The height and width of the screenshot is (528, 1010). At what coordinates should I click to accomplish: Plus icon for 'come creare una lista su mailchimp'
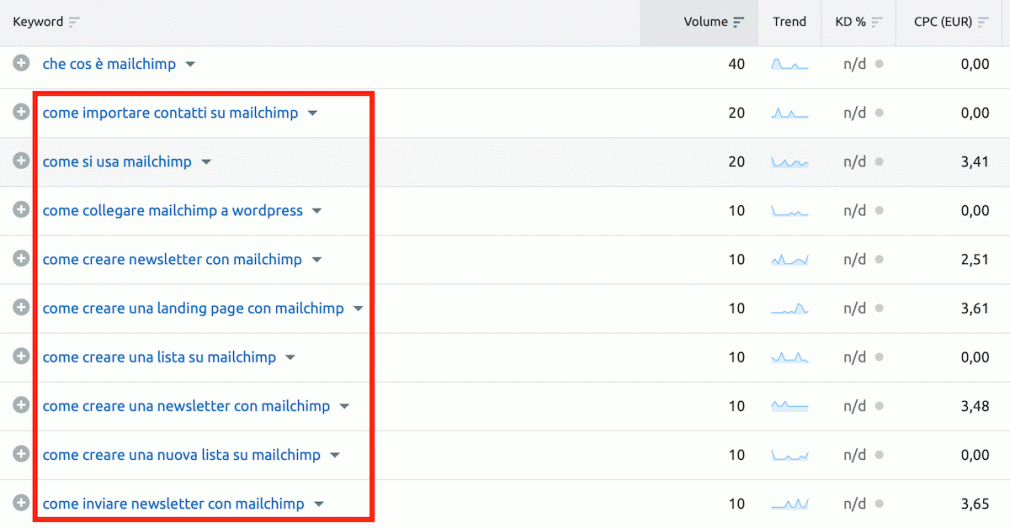21,357
